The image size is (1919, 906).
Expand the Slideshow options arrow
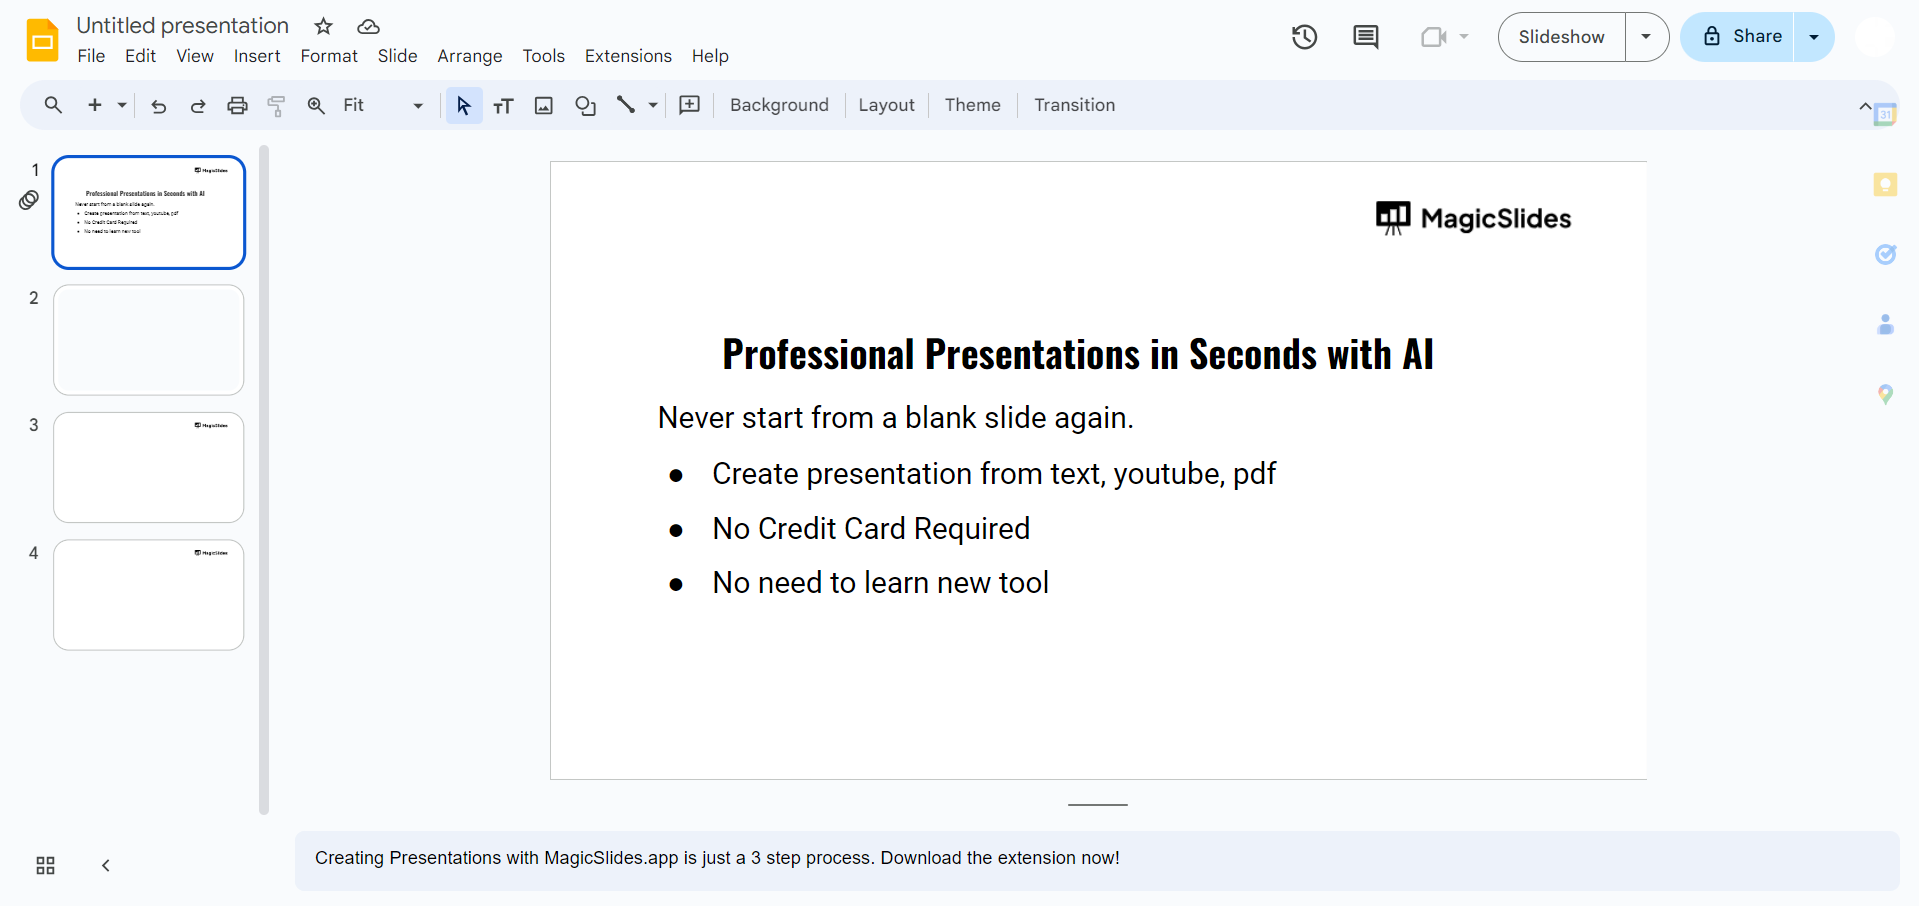click(x=1646, y=37)
